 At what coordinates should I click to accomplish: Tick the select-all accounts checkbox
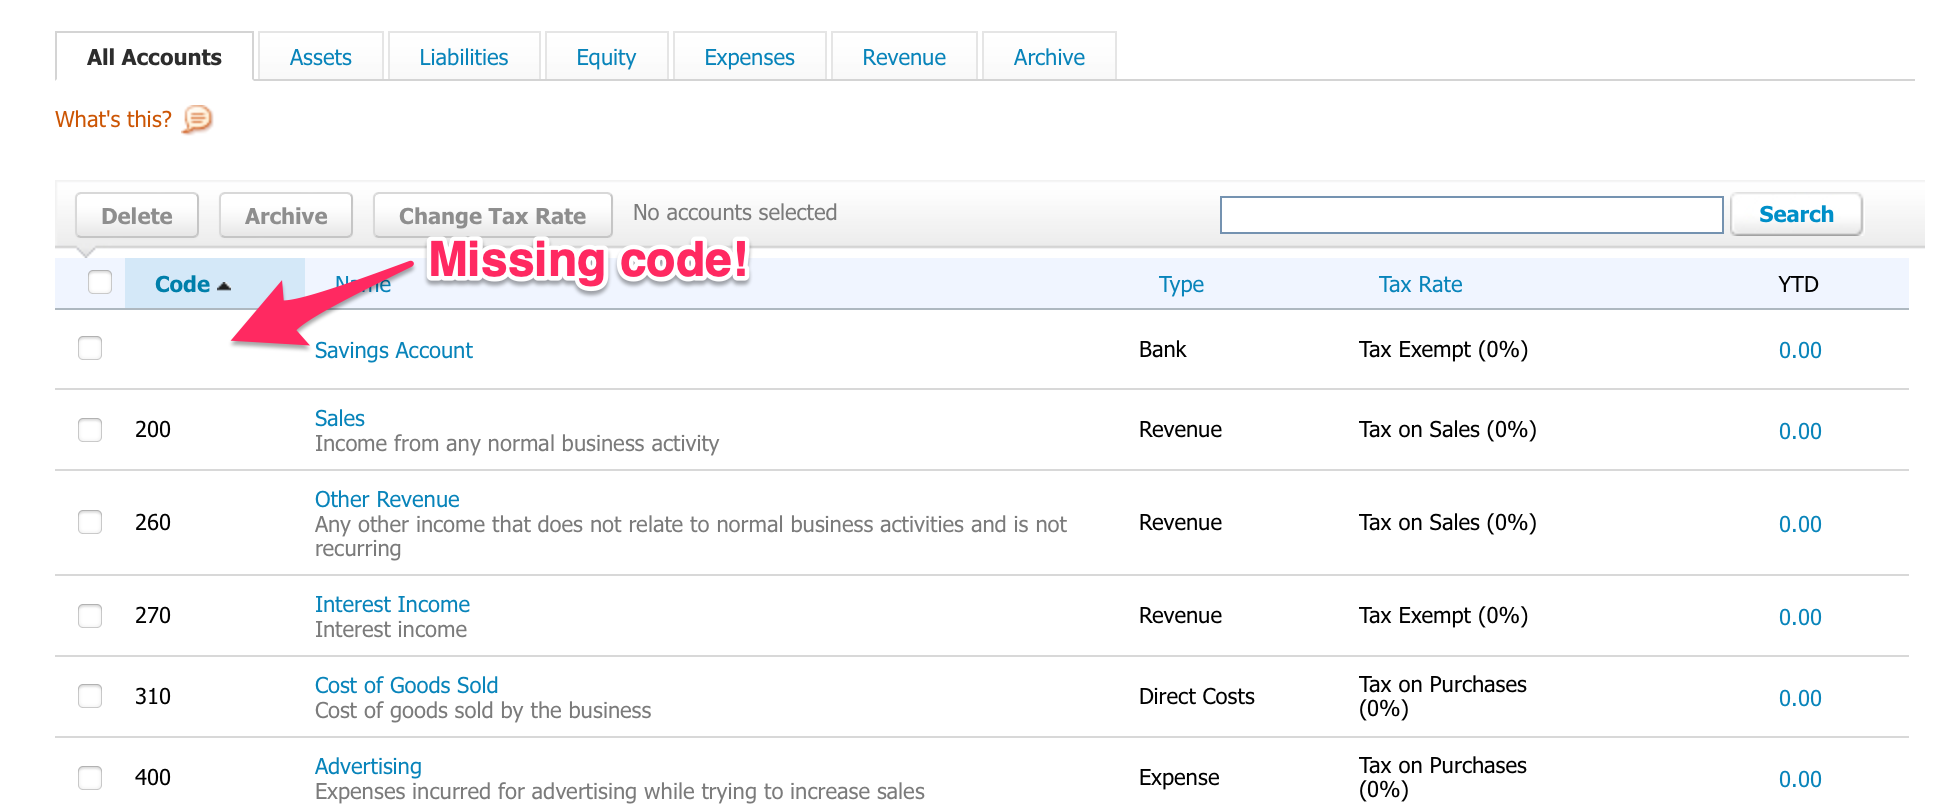coord(100,283)
